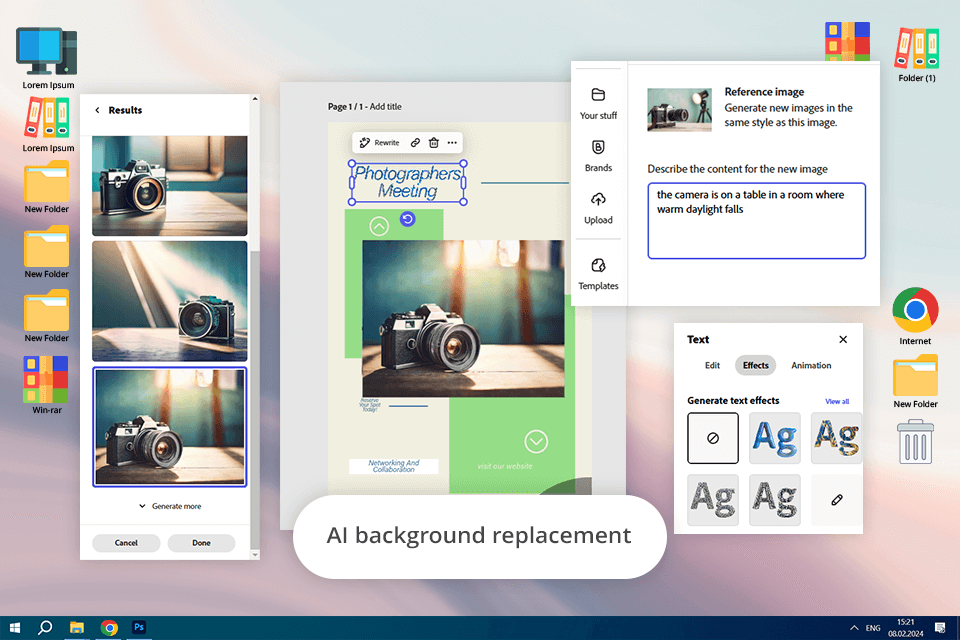Viewport: 960px width, 640px height.
Task: Click the scroll up arrow in Results panel
Action: (x=255, y=99)
